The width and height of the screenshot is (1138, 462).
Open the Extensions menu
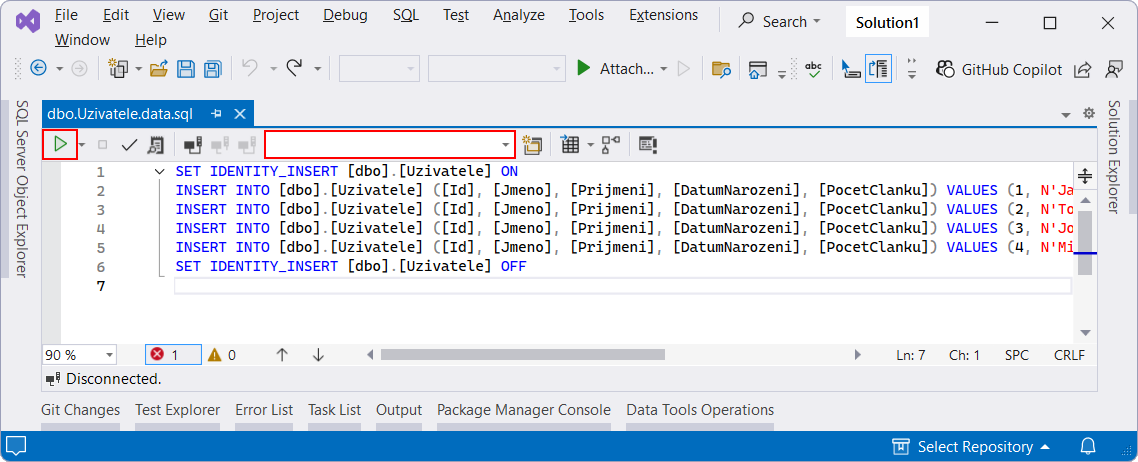(x=663, y=15)
